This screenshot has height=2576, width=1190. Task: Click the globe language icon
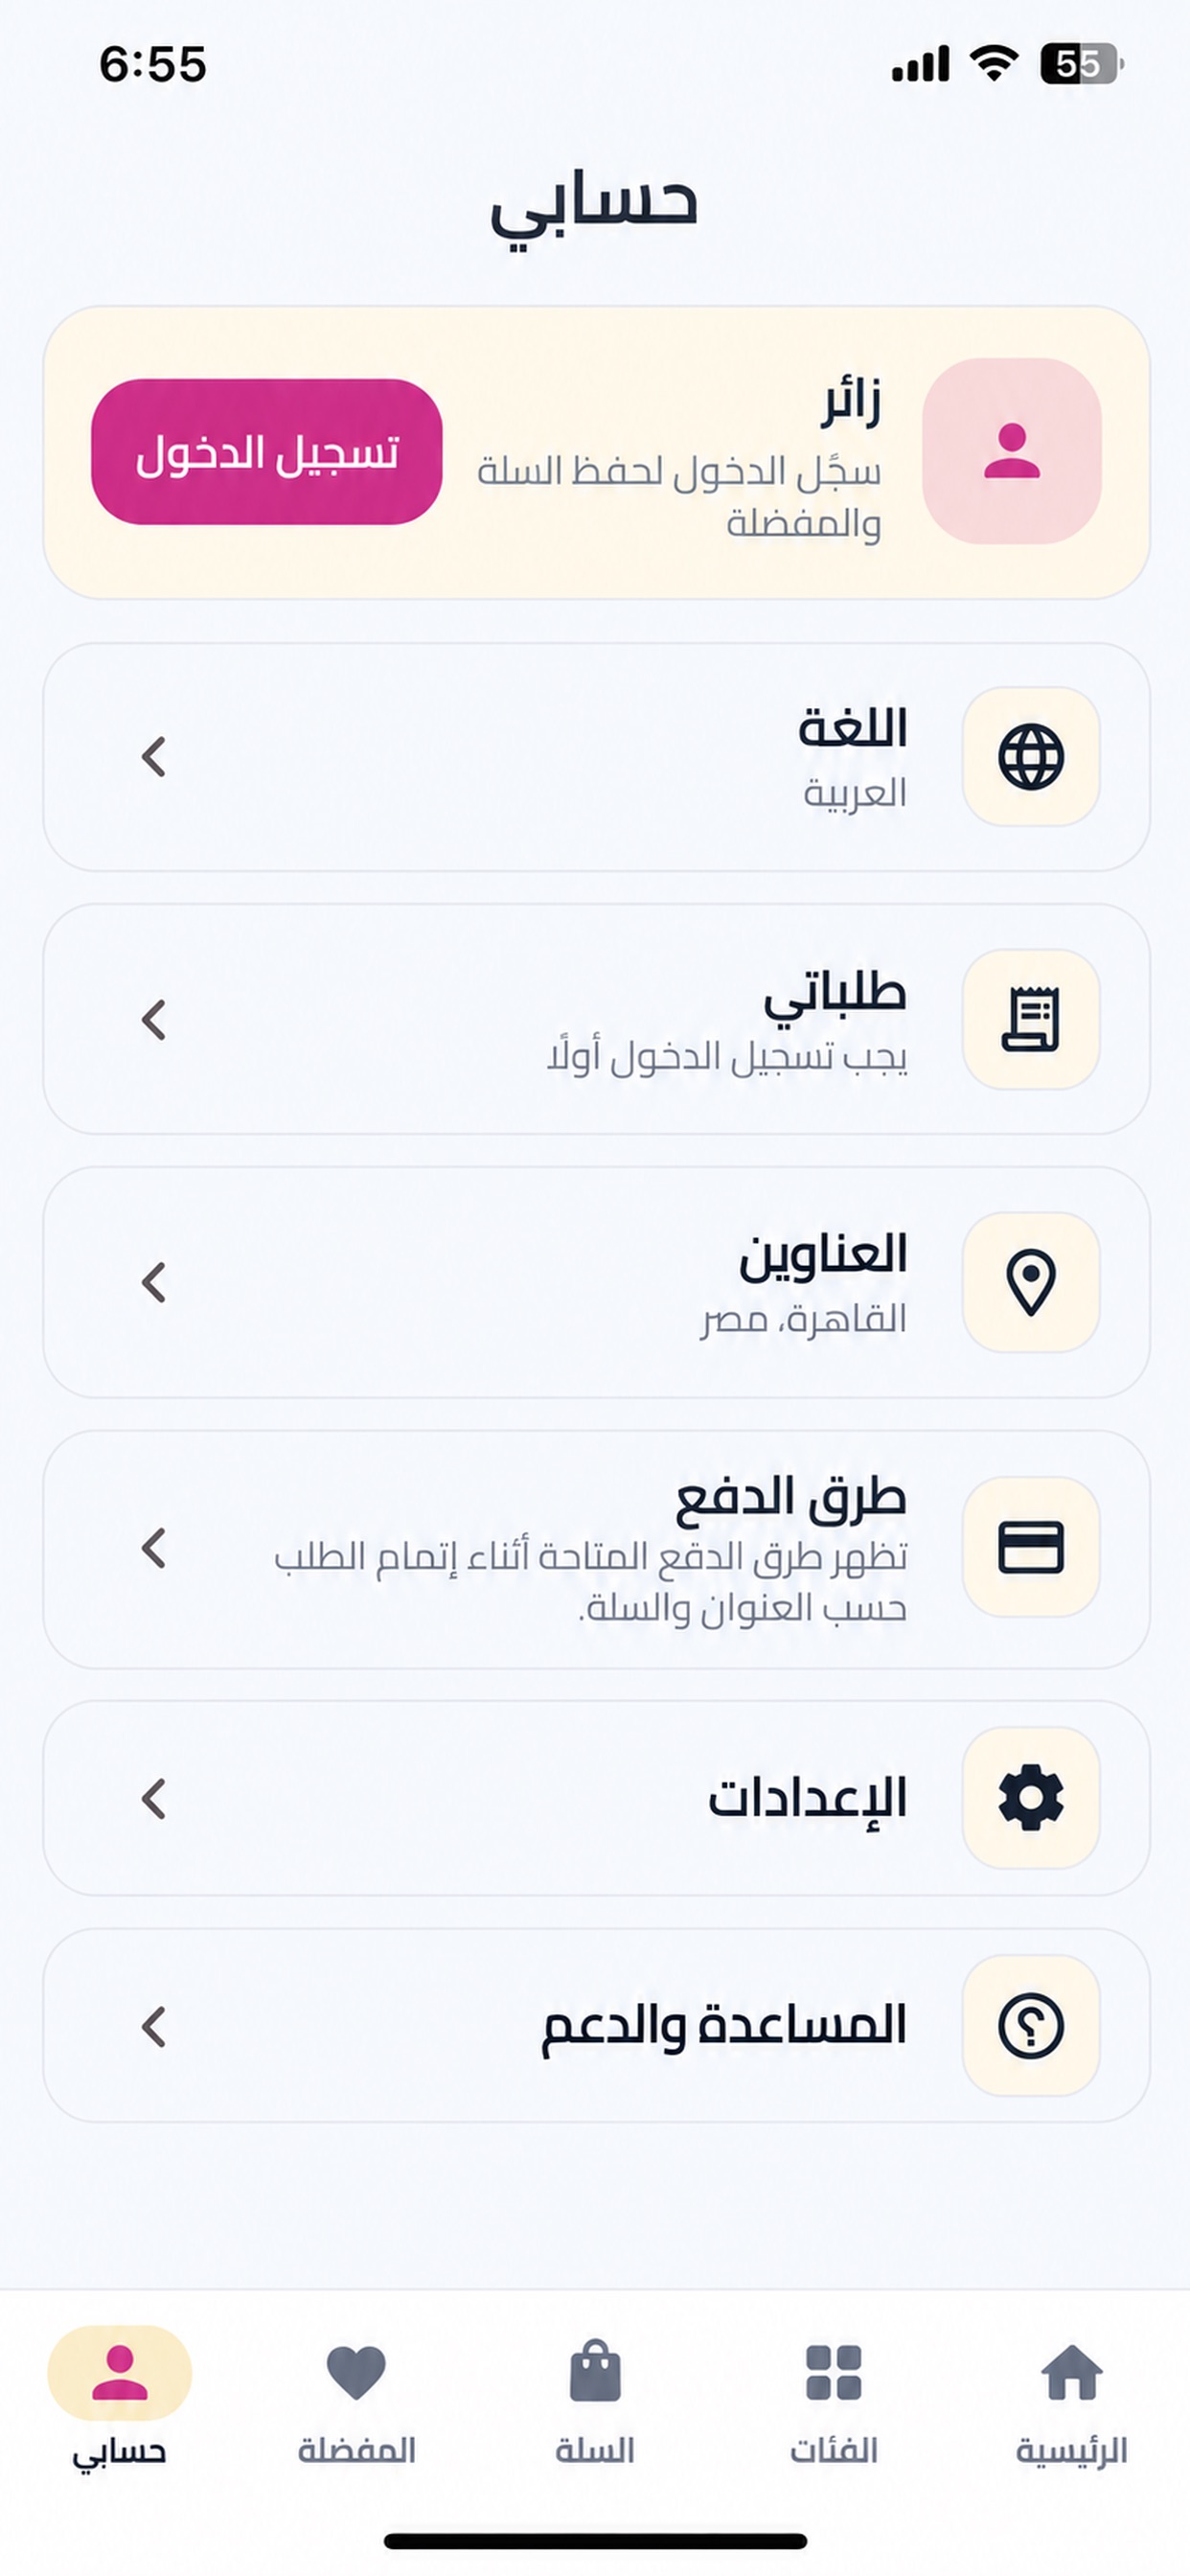tap(1031, 757)
